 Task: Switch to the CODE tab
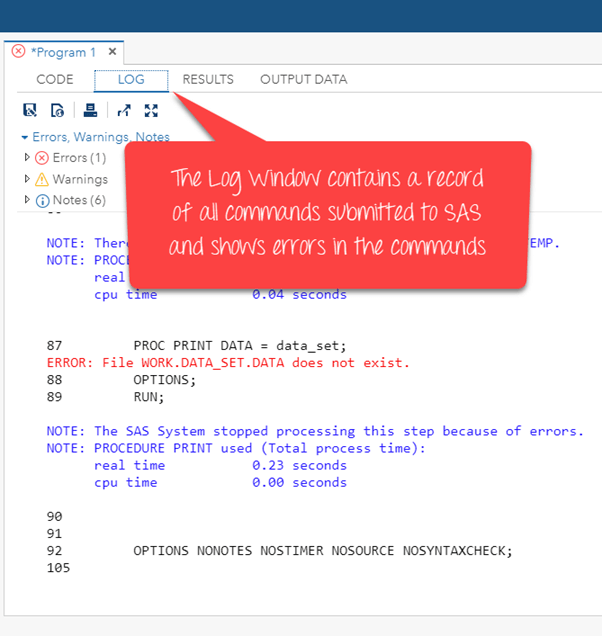point(55,79)
